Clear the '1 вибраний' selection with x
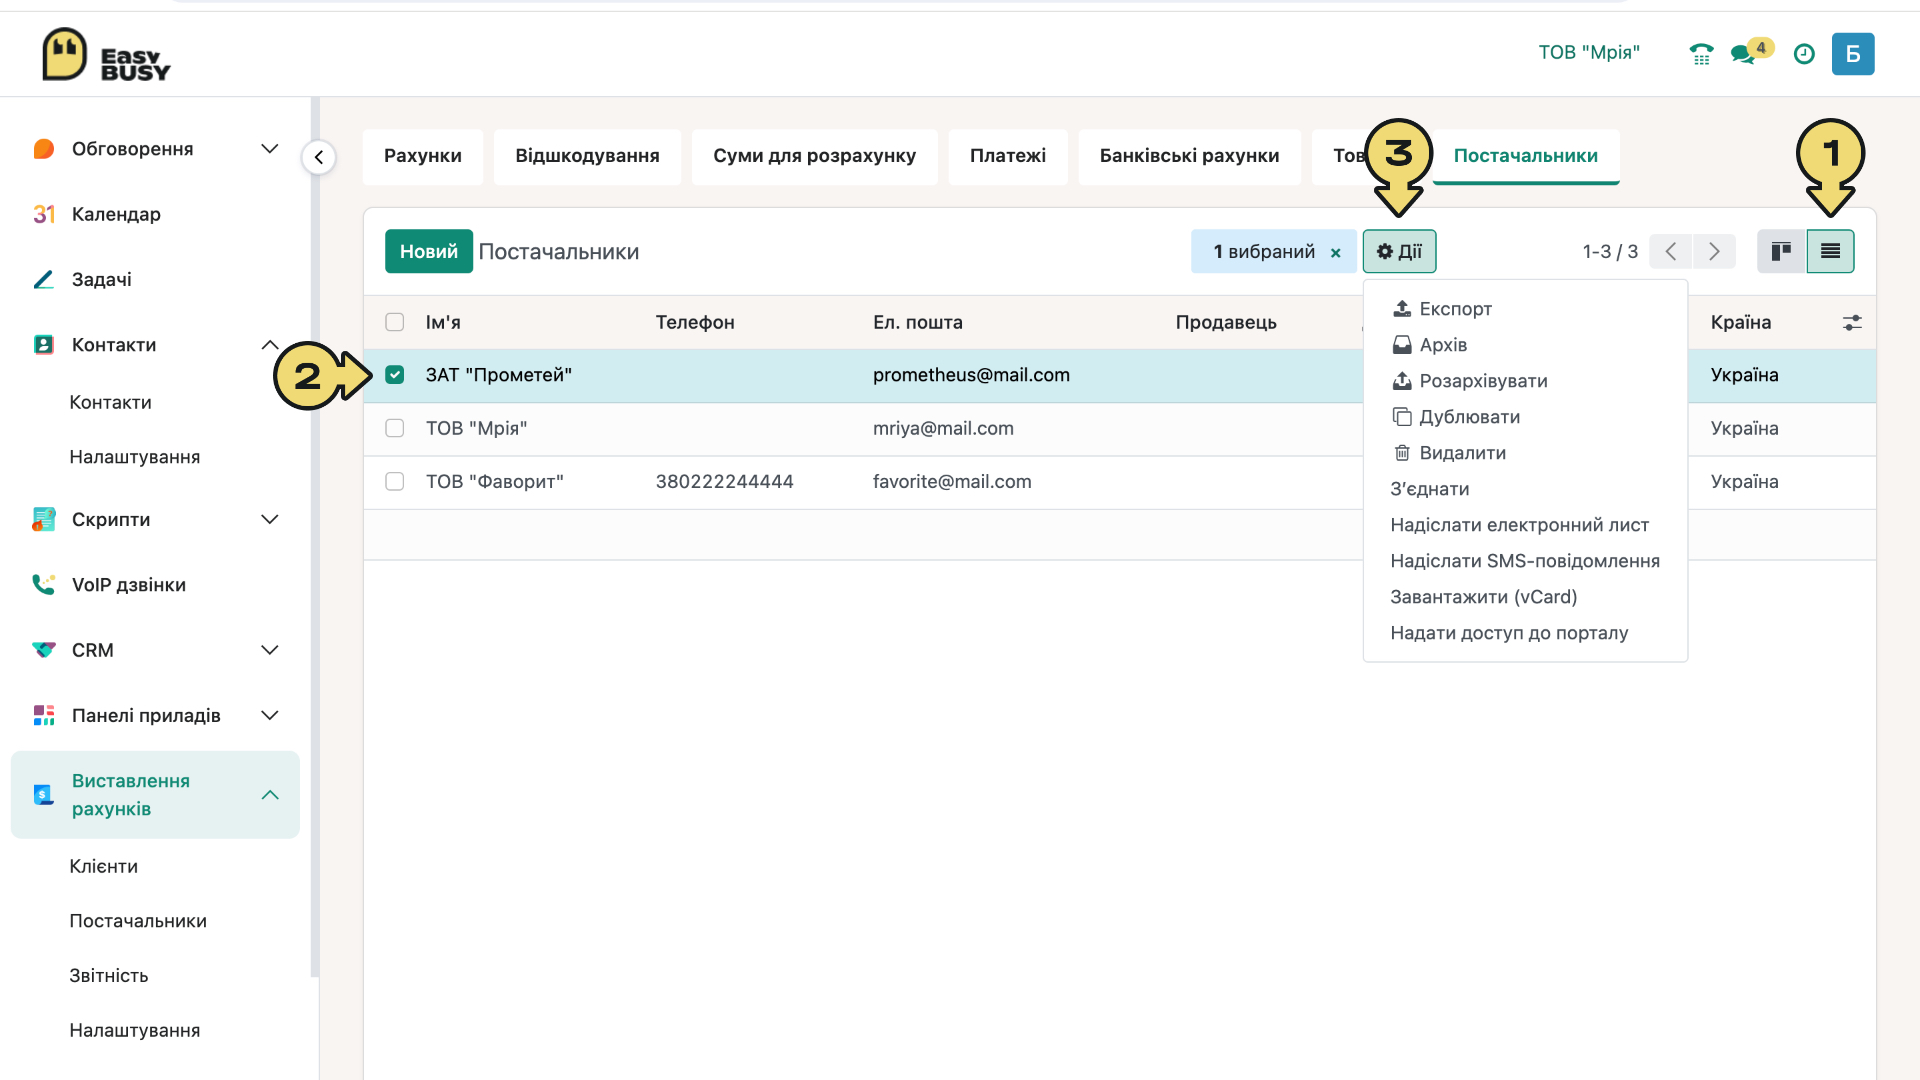This screenshot has width=1920, height=1080. point(1335,253)
